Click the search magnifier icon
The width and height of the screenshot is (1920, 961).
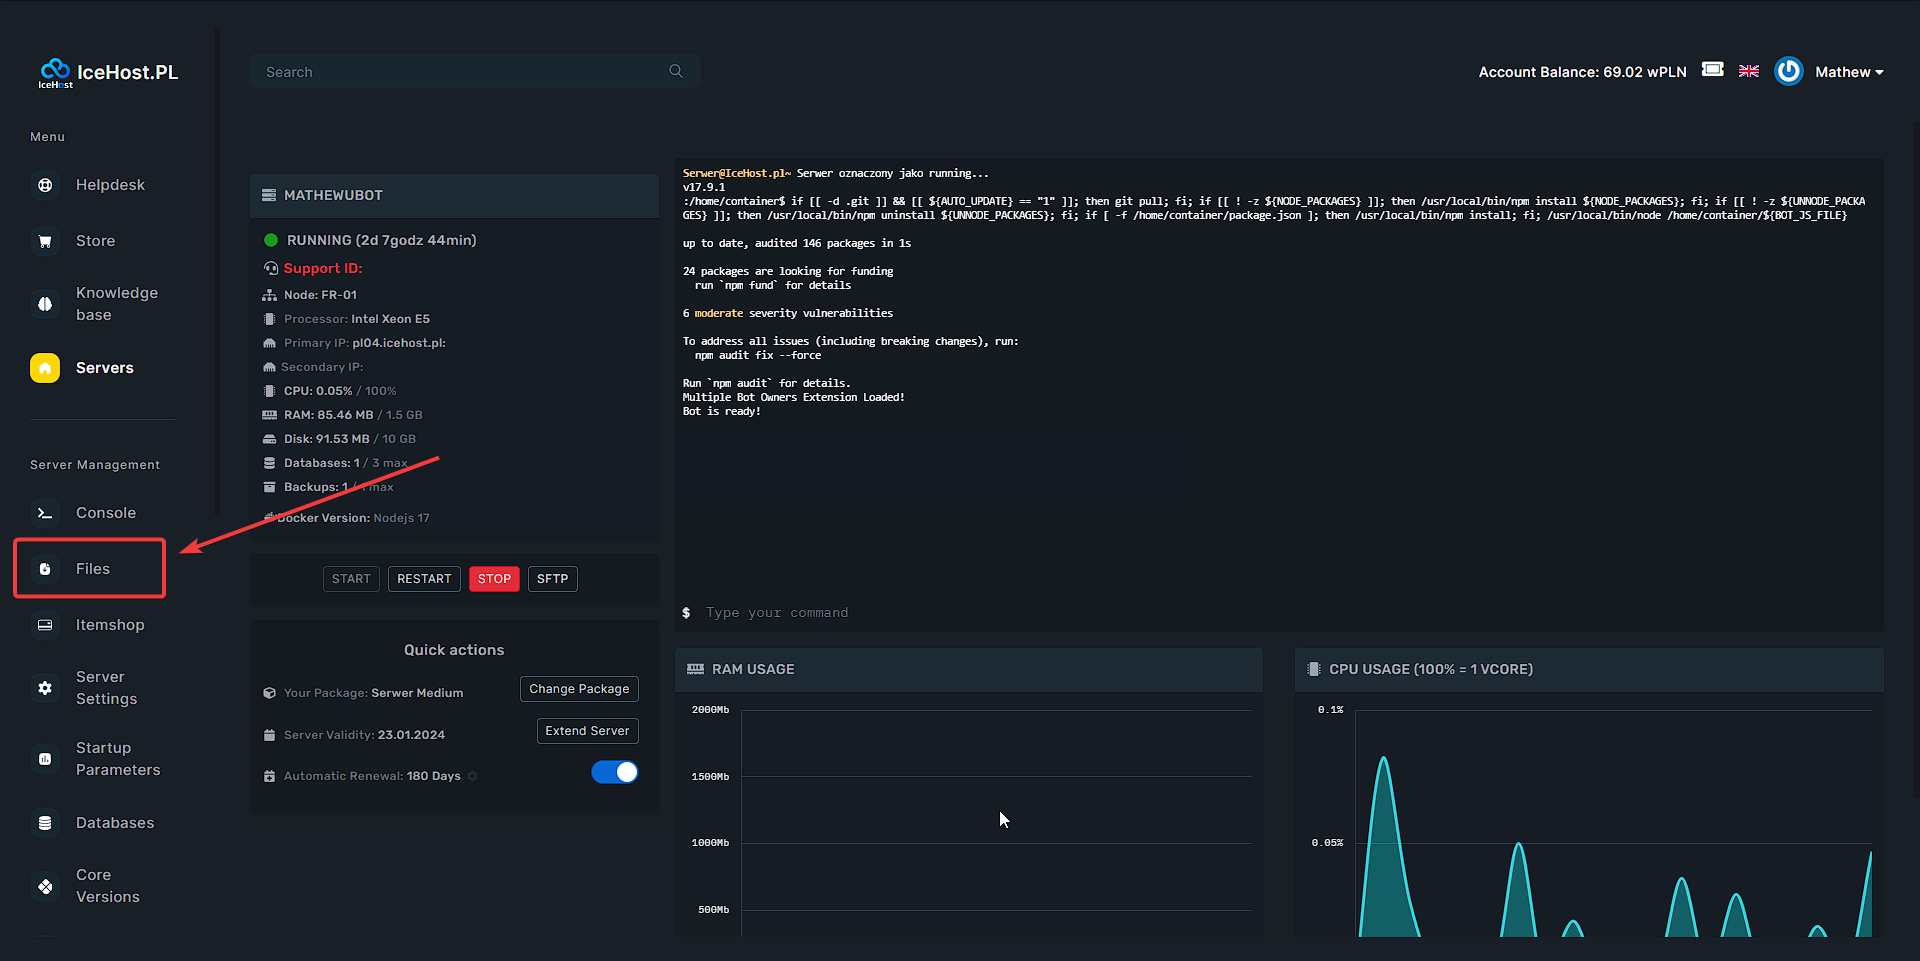[x=676, y=71]
